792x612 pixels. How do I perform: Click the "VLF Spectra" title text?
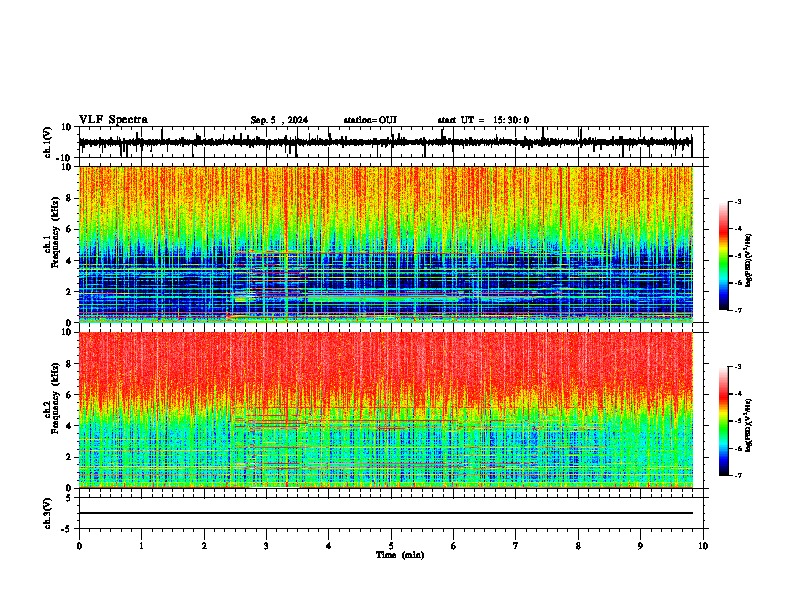[113, 120]
